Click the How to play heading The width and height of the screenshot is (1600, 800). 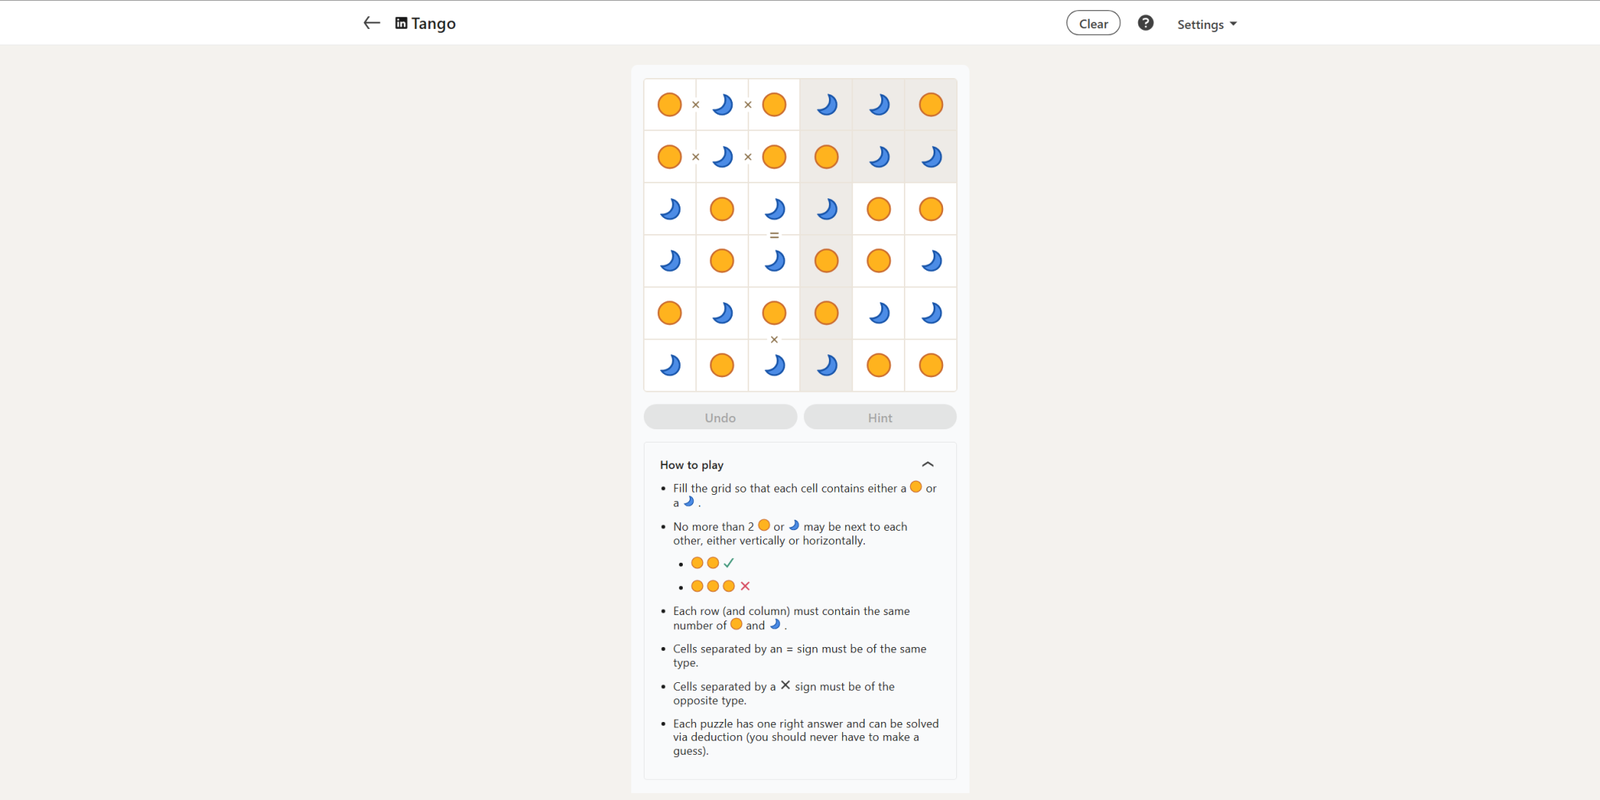[x=692, y=465]
